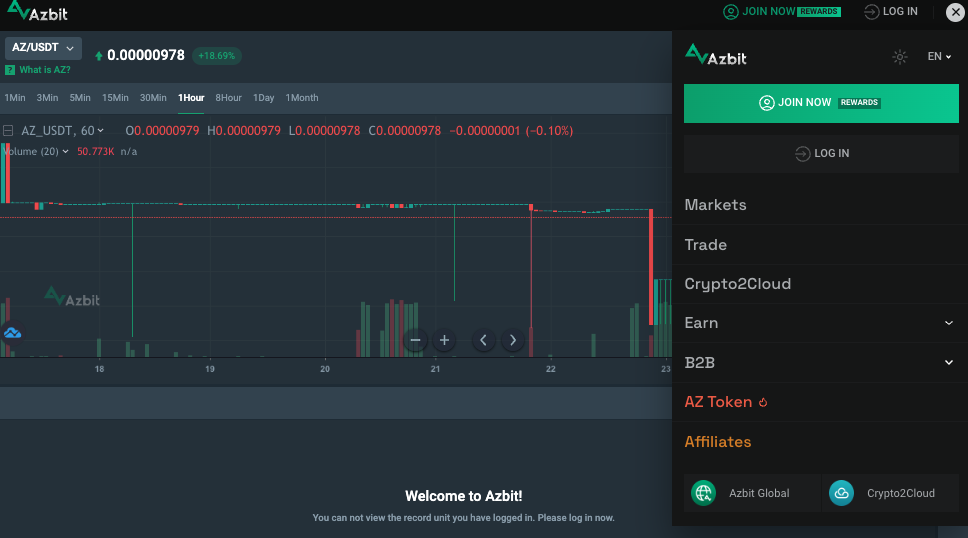The image size is (968, 538).
Task: Click the question mark icon by What is AZ
Action: [x=10, y=70]
